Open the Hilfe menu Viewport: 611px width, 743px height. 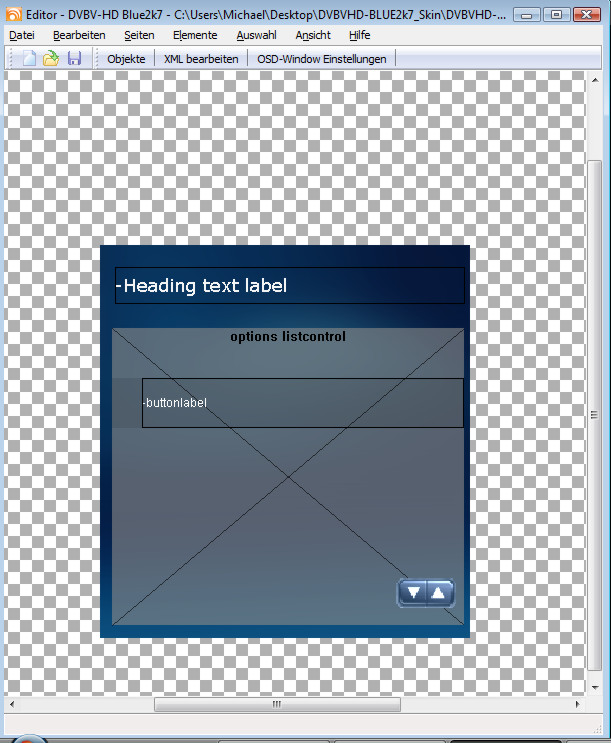[x=359, y=35]
